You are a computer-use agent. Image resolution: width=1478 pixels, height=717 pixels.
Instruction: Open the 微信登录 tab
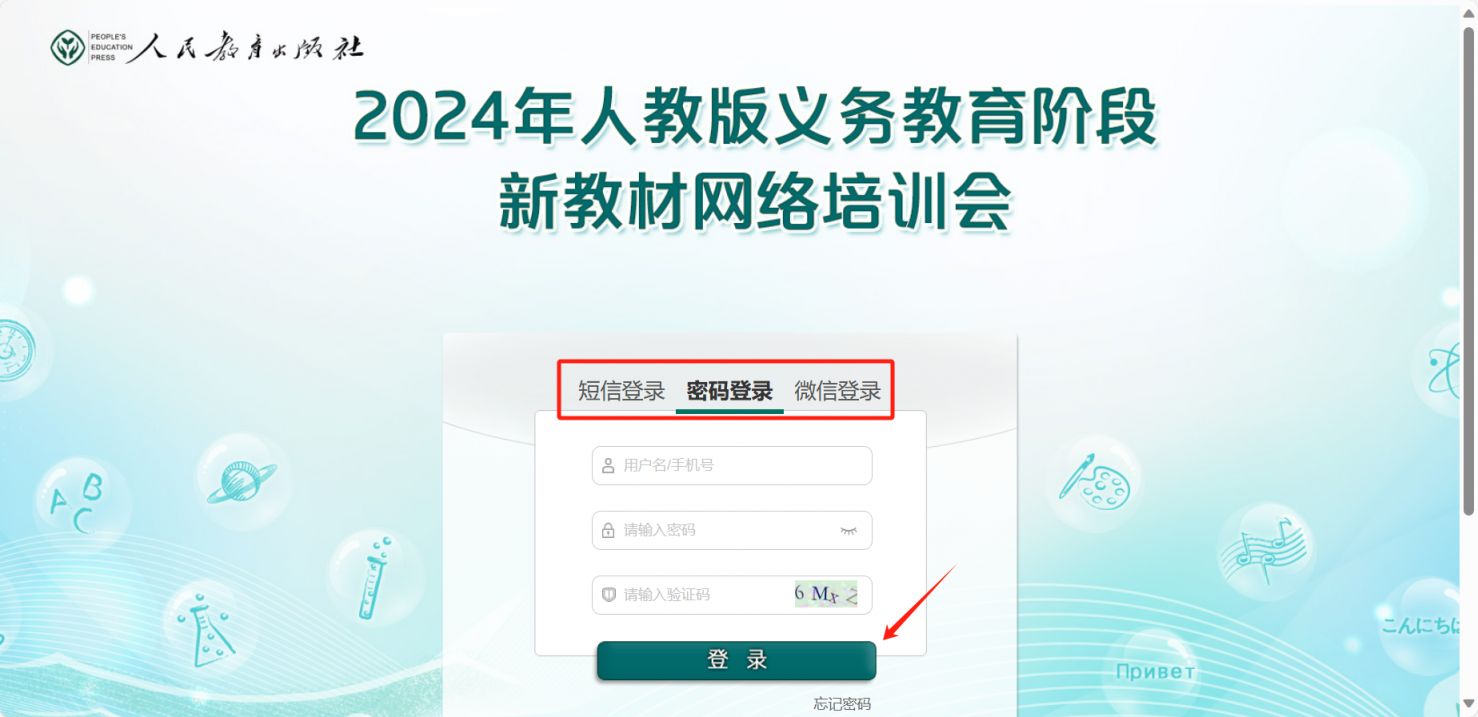(x=838, y=391)
